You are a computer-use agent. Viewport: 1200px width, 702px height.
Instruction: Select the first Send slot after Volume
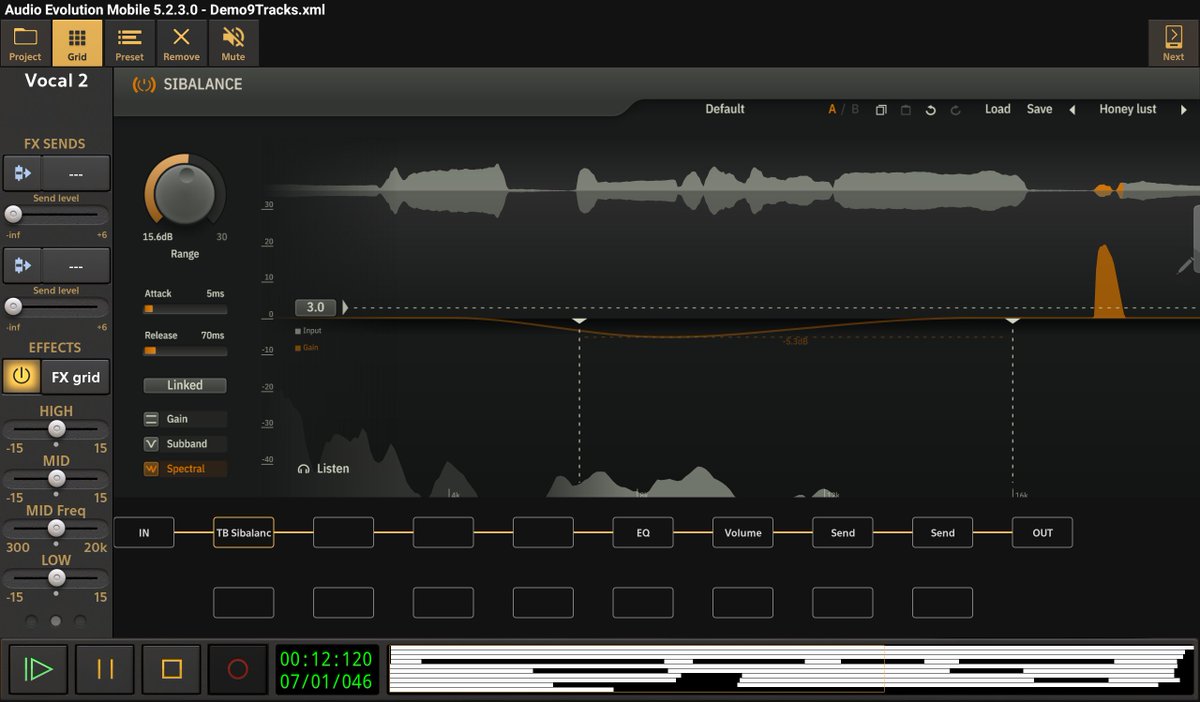tap(843, 533)
